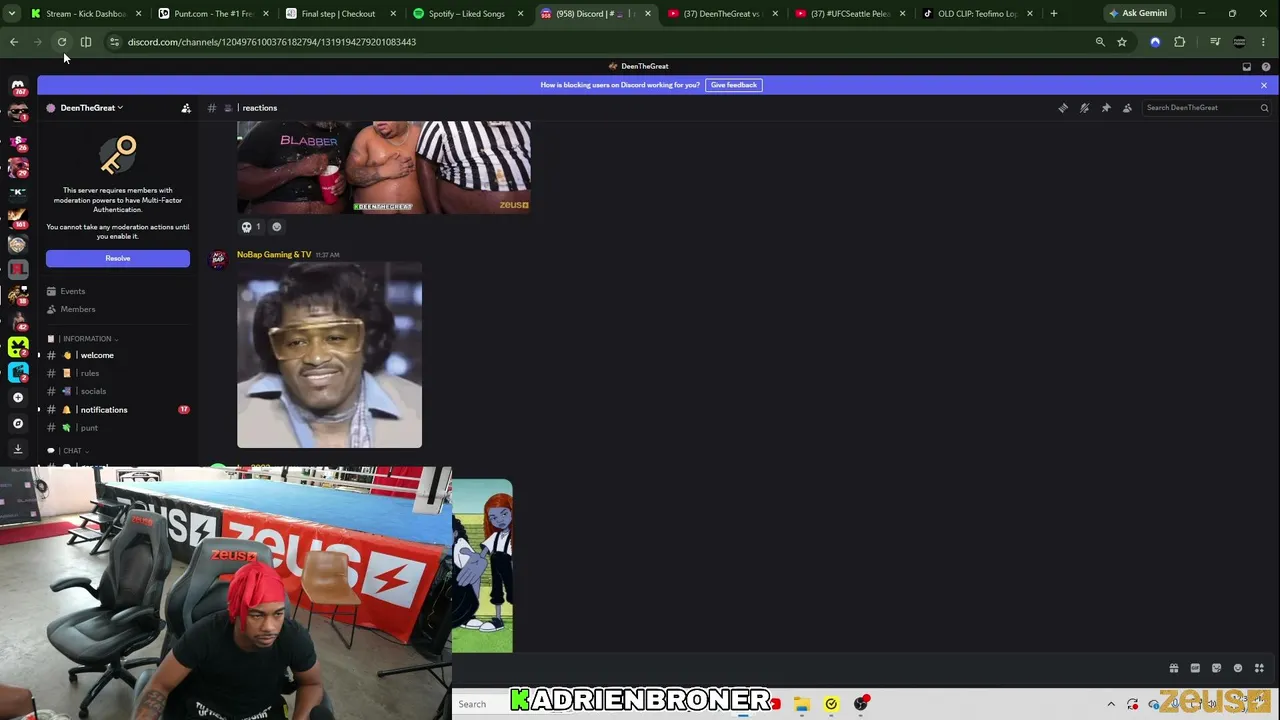1280x720 pixels.
Task: Open Discord direct messages home icon
Action: point(18,86)
